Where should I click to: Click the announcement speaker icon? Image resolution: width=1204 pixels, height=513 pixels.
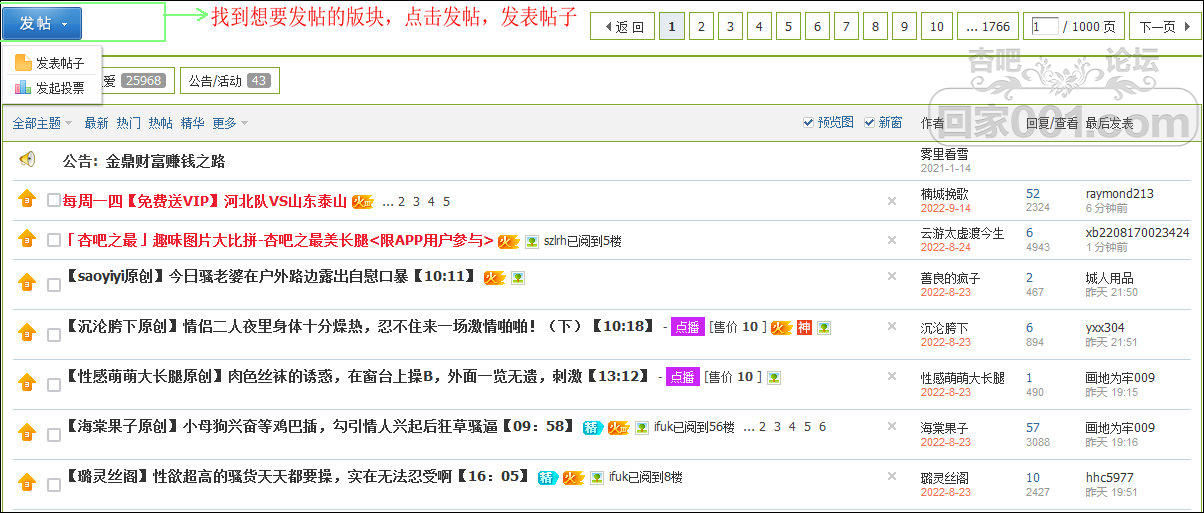(27, 159)
